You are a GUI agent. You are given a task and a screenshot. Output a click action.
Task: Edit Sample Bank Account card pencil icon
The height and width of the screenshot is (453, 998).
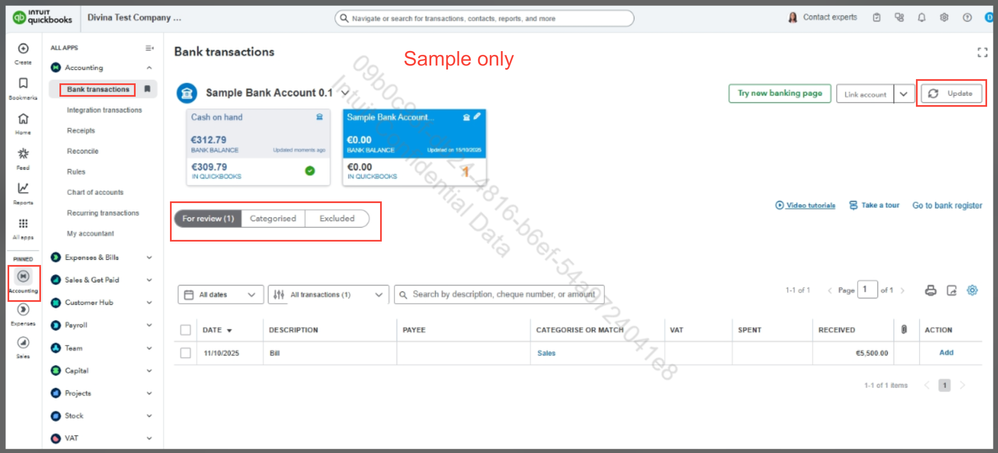pyautogui.click(x=477, y=116)
